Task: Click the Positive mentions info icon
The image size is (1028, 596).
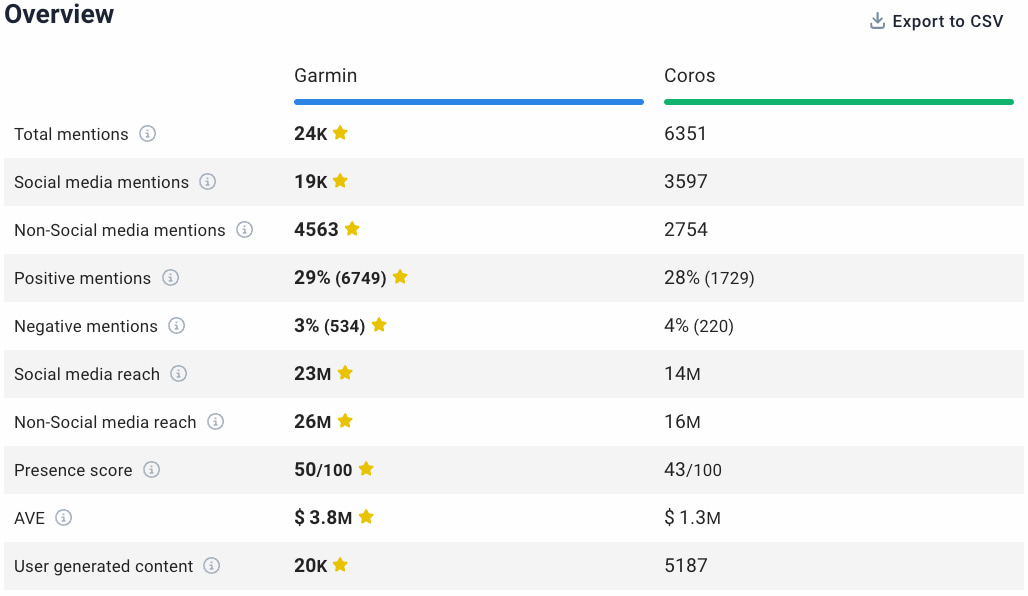Action: [x=170, y=278]
